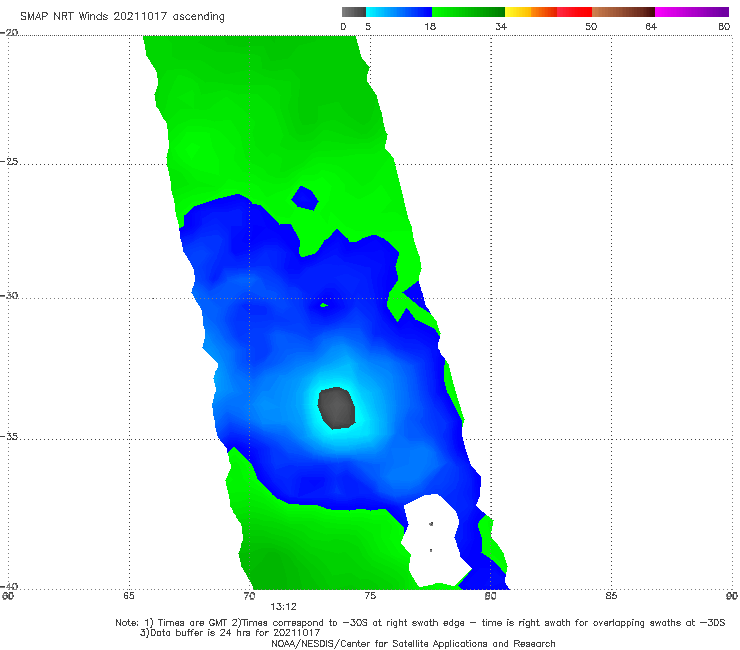Viewport: 740px width, 650px height.
Task: Click the gray 0-5 segment of the color bar
Action: coord(354,12)
